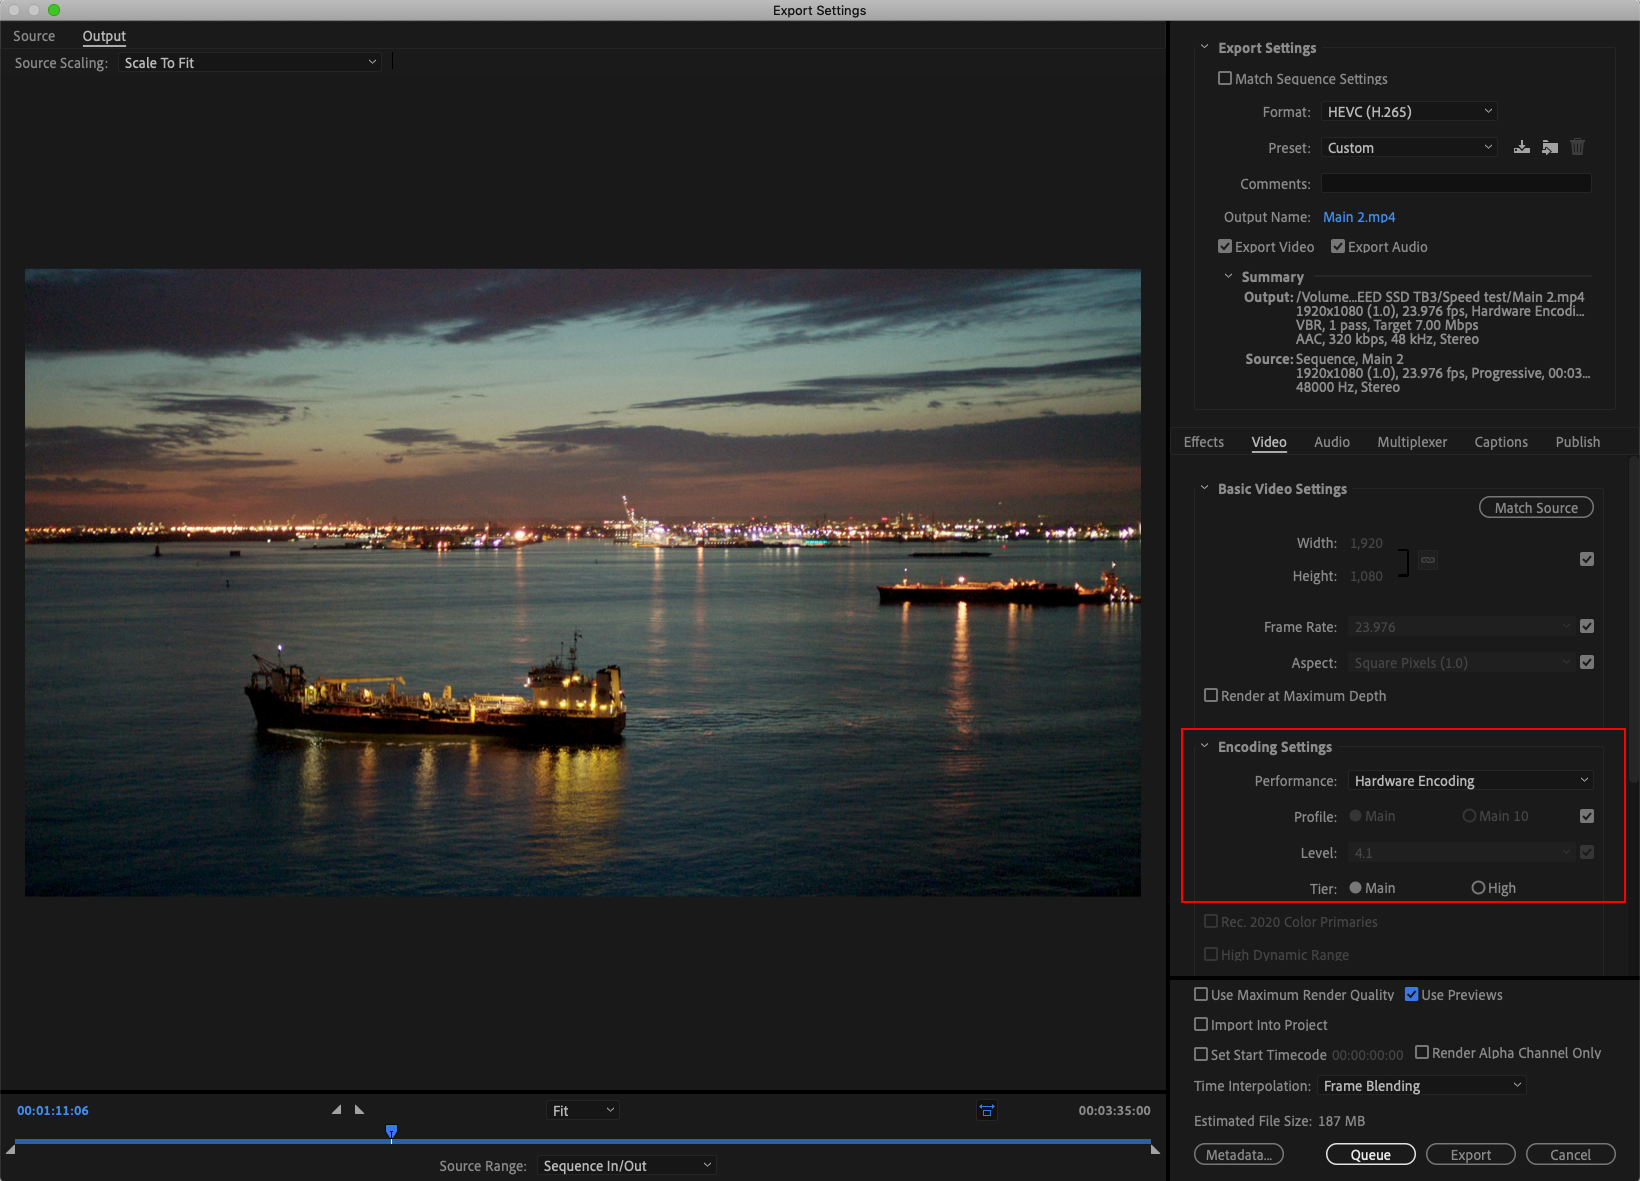This screenshot has height=1181, width=1640.
Task: Click the Save Preset icon
Action: (1521, 147)
